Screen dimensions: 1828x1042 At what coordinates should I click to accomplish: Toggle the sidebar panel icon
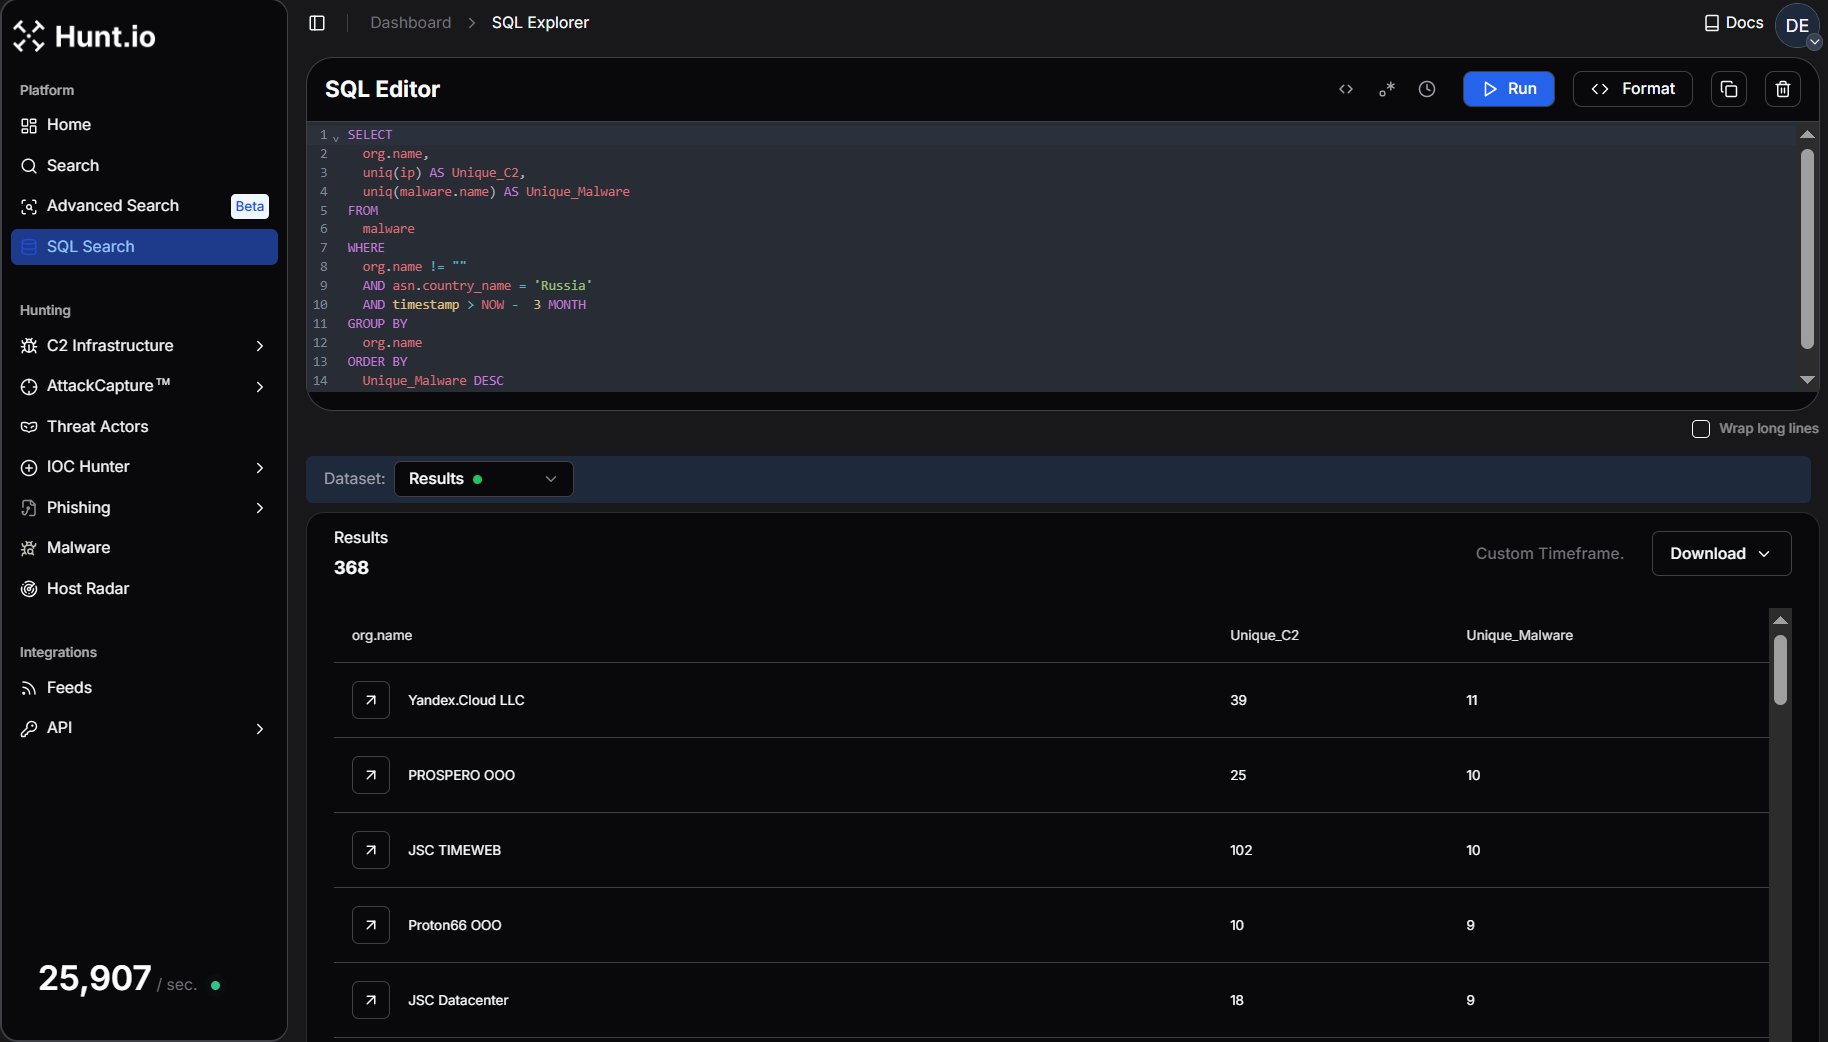pos(317,23)
